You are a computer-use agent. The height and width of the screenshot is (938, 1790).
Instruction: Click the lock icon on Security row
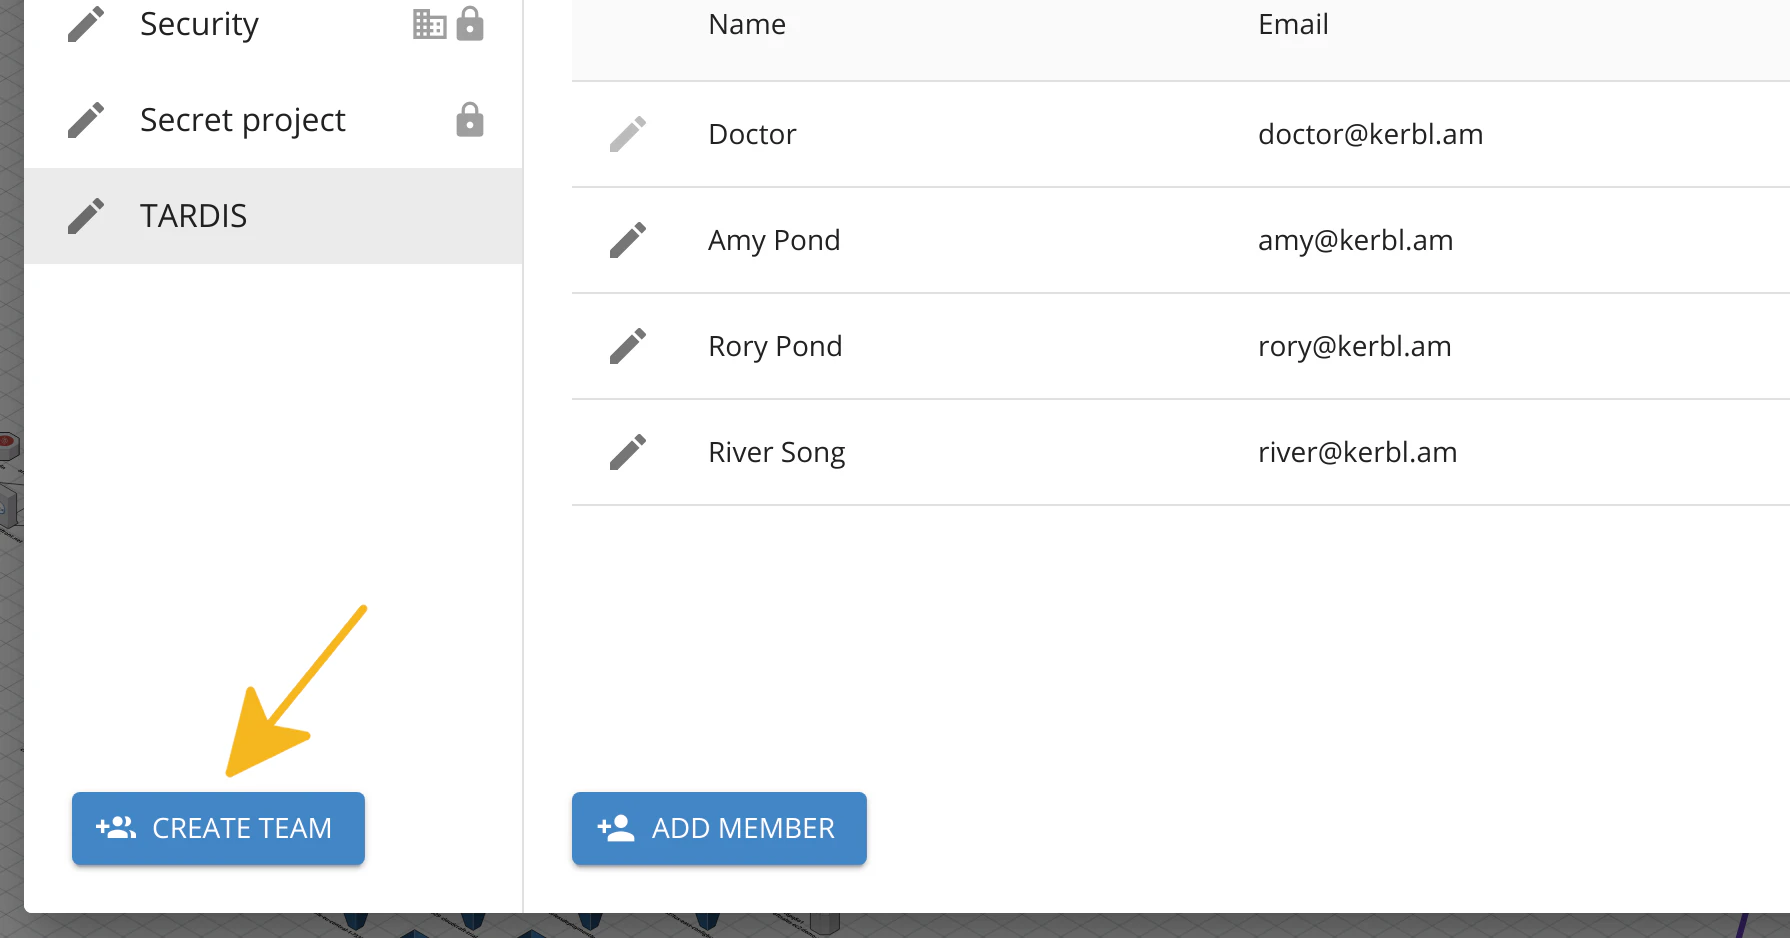(470, 24)
